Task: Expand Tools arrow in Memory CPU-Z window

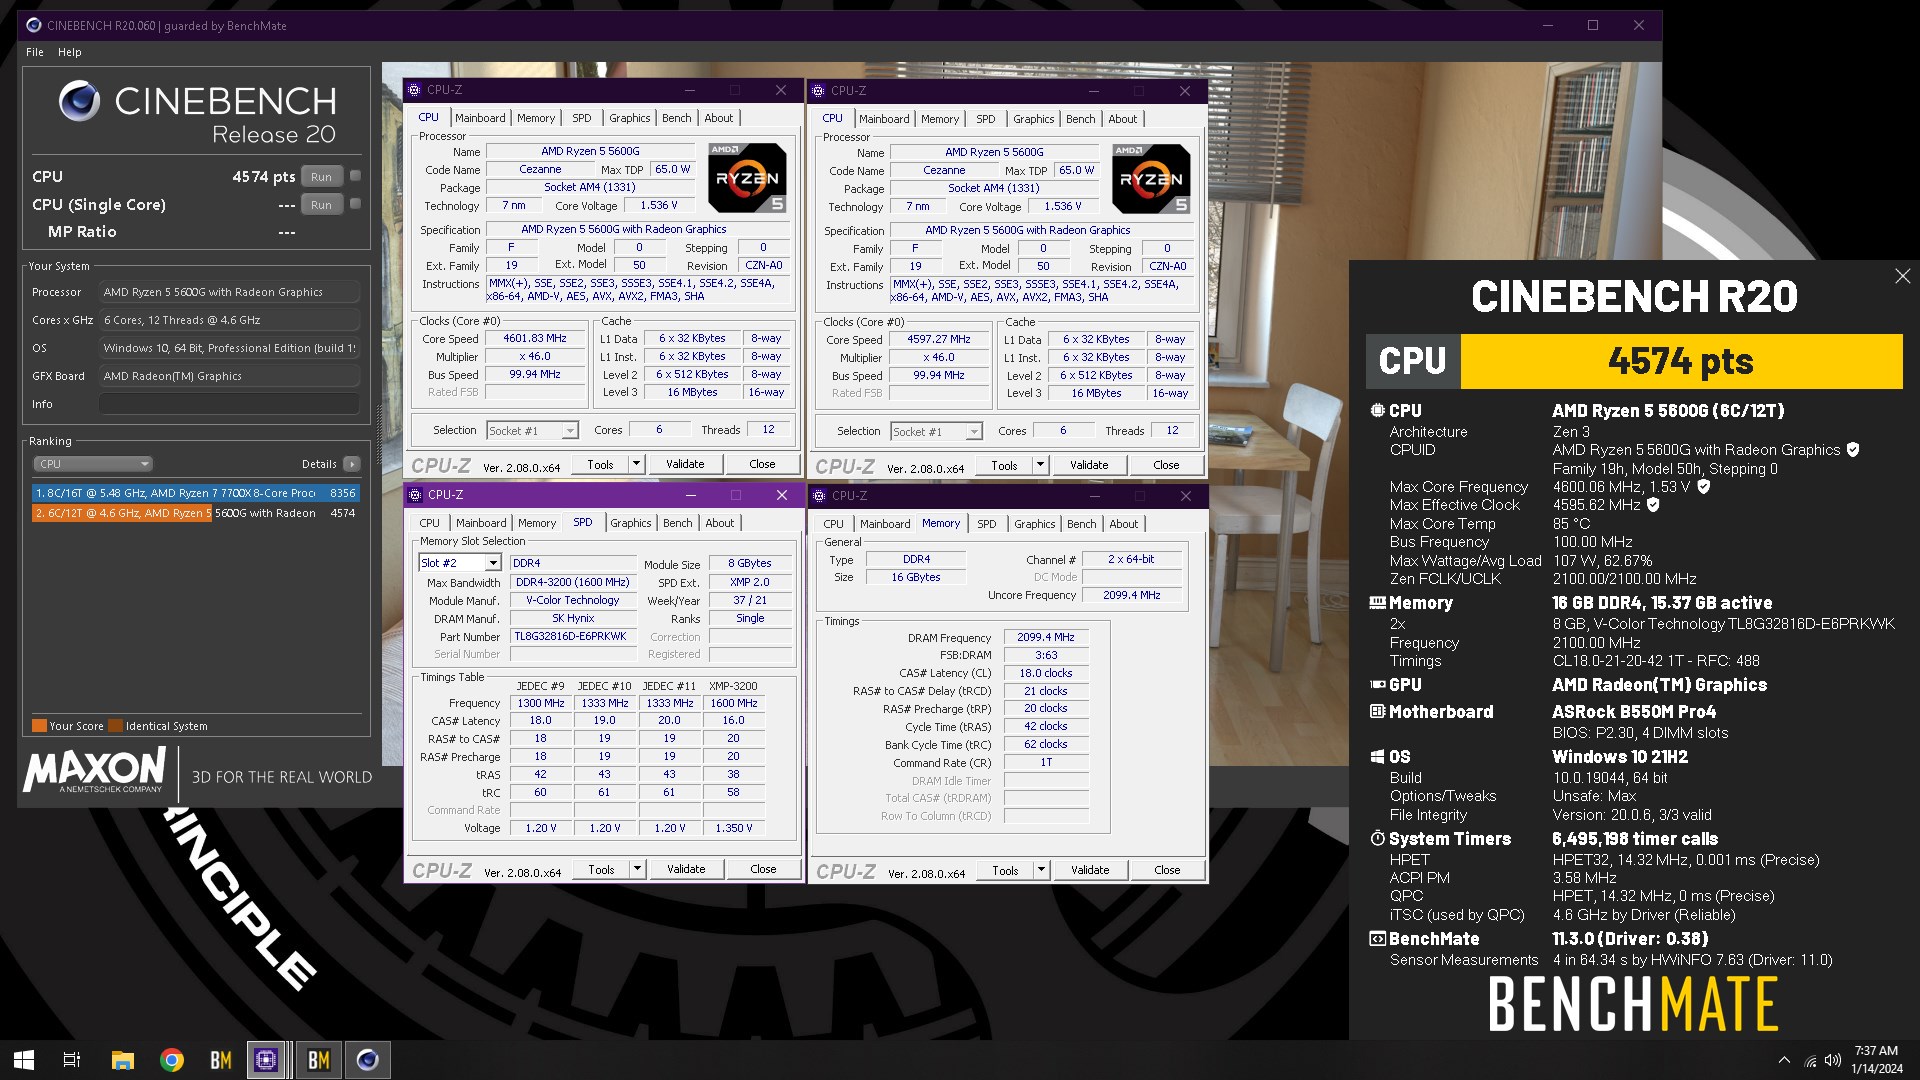Action: click(x=1041, y=870)
